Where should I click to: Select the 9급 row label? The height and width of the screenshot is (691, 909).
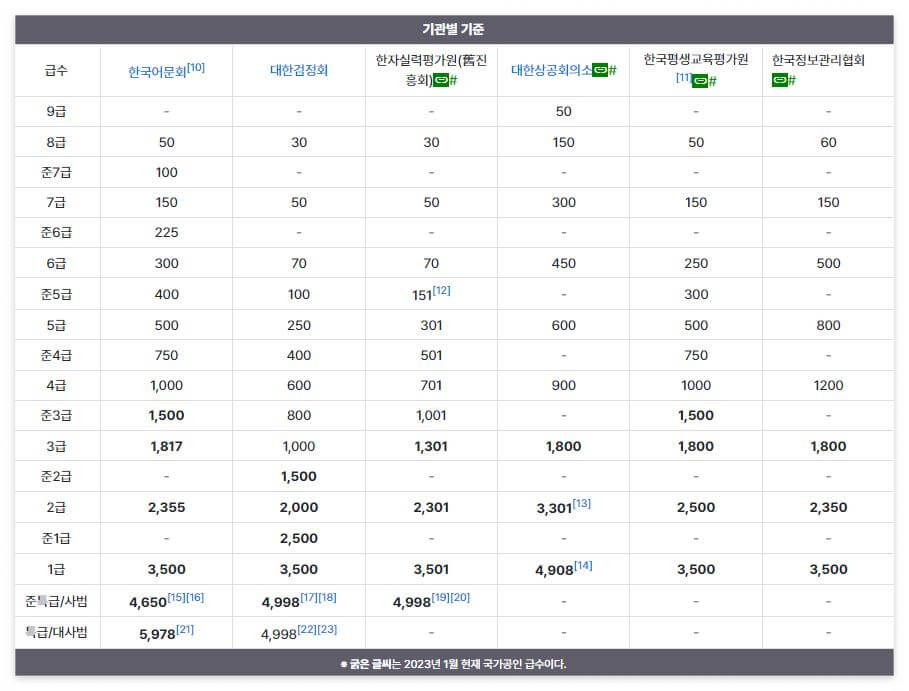[56, 111]
